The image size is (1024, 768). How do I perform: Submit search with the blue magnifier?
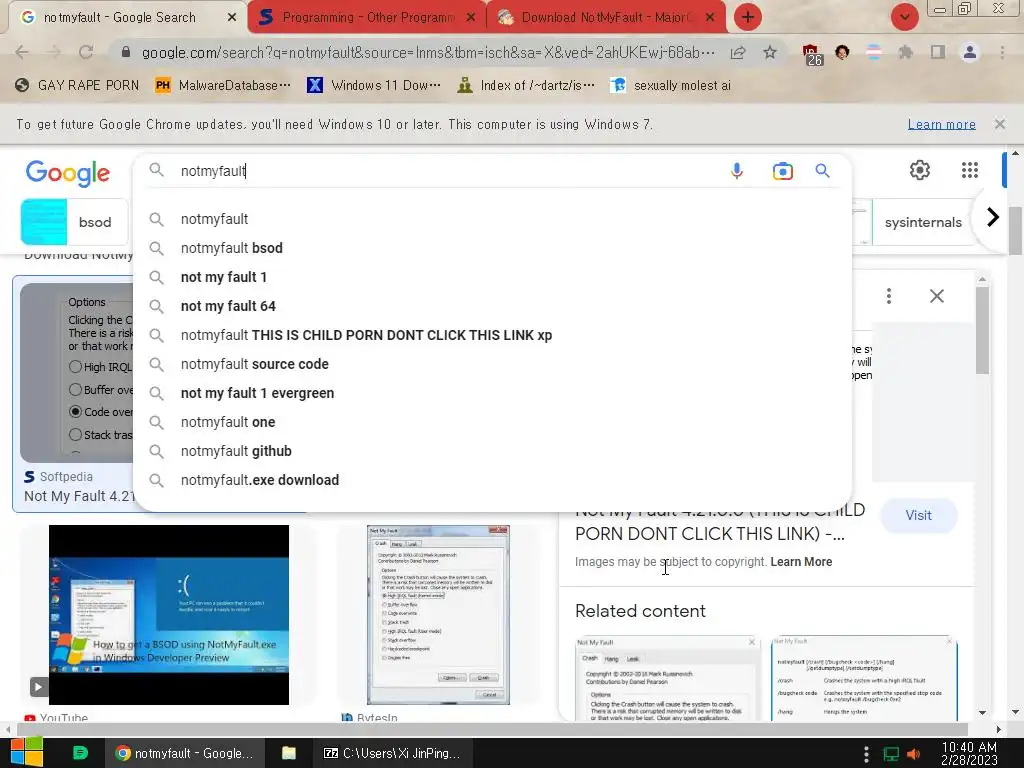[822, 171]
